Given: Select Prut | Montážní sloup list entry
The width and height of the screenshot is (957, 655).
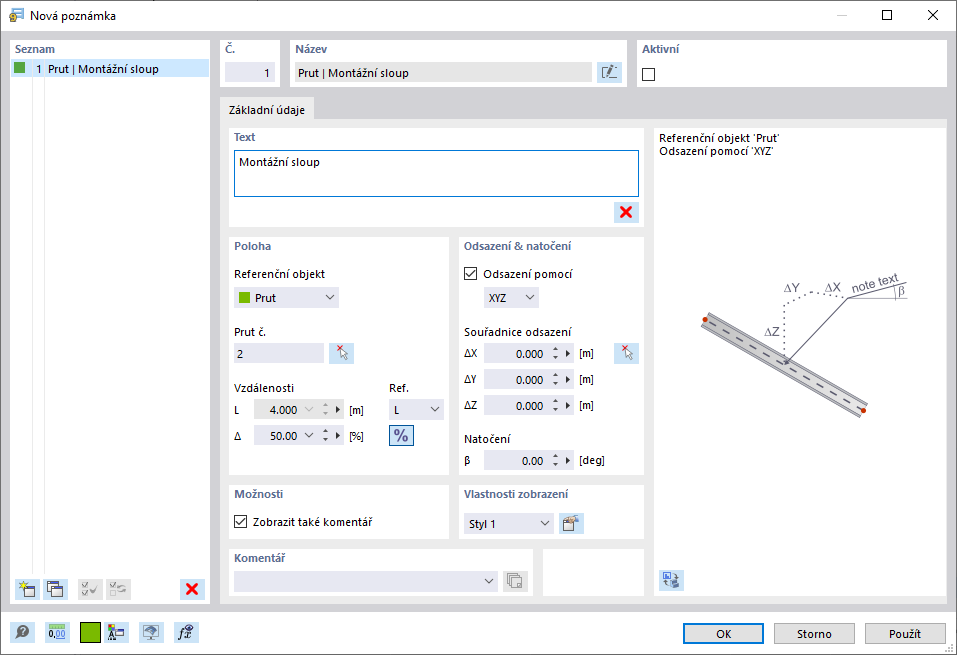Looking at the screenshot, I should (103, 69).
